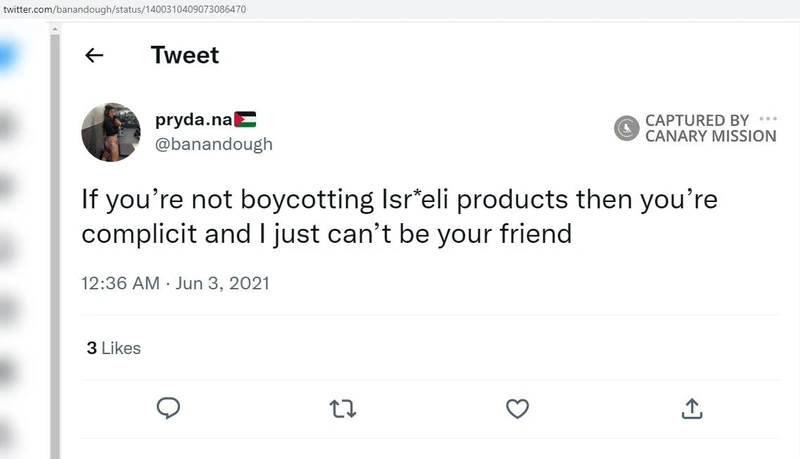Reply to the tweet using the speech bubble icon
This screenshot has width=800, height=459.
coord(169,408)
